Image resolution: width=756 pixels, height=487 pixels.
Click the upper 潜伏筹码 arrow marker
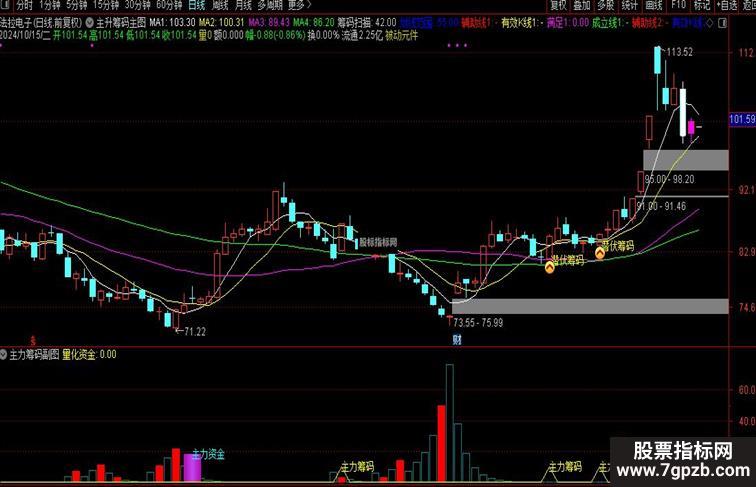point(600,253)
